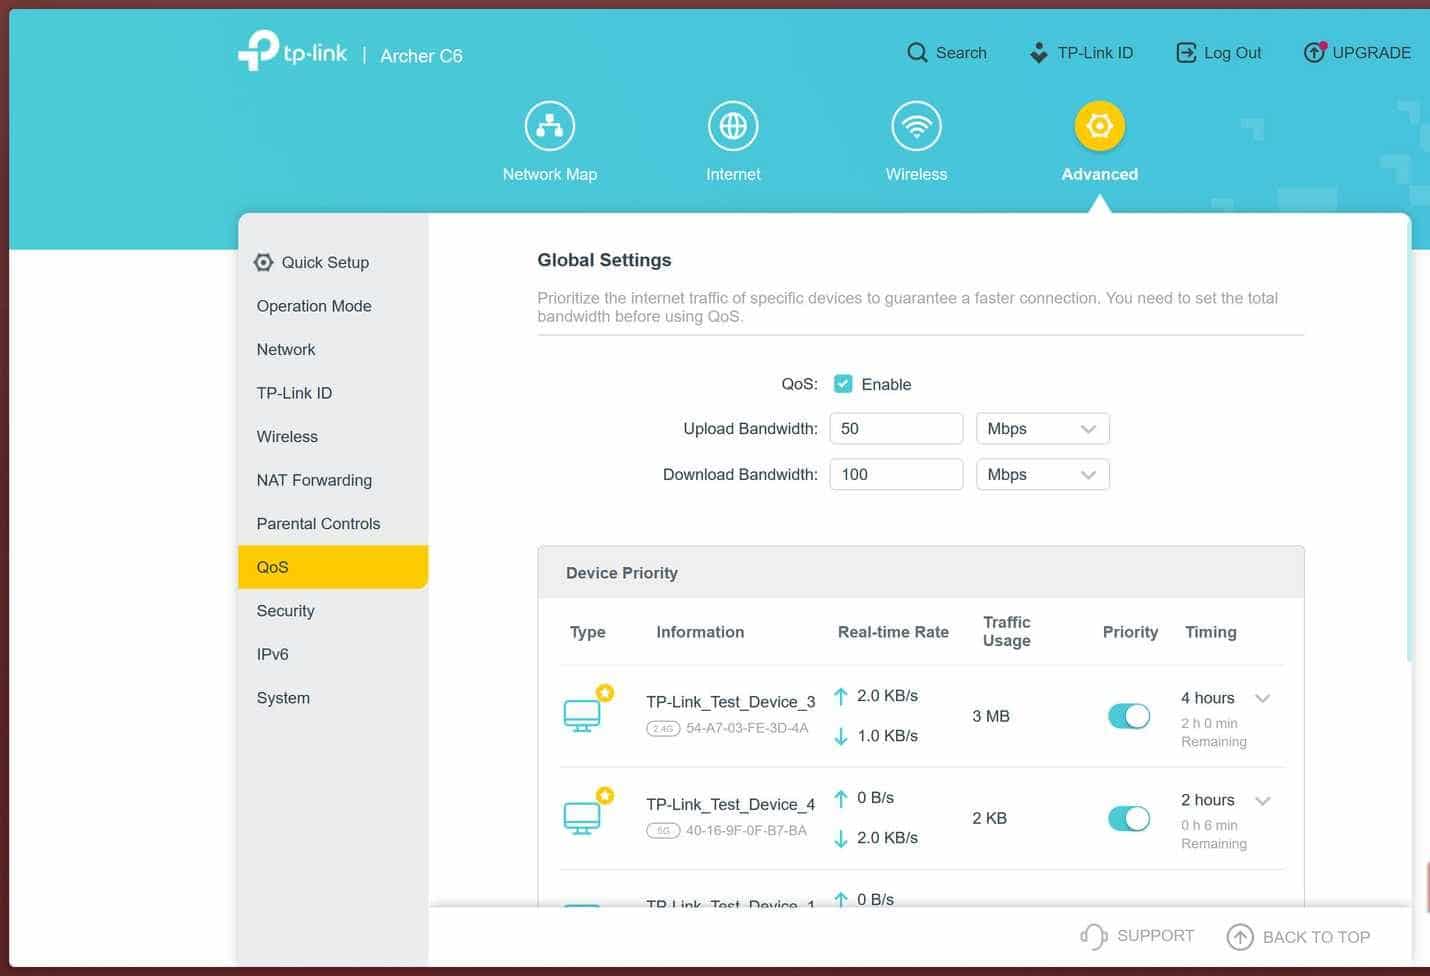This screenshot has width=1430, height=976.
Task: Click device name TP-Link_Test_Device_3
Action: [x=730, y=702]
